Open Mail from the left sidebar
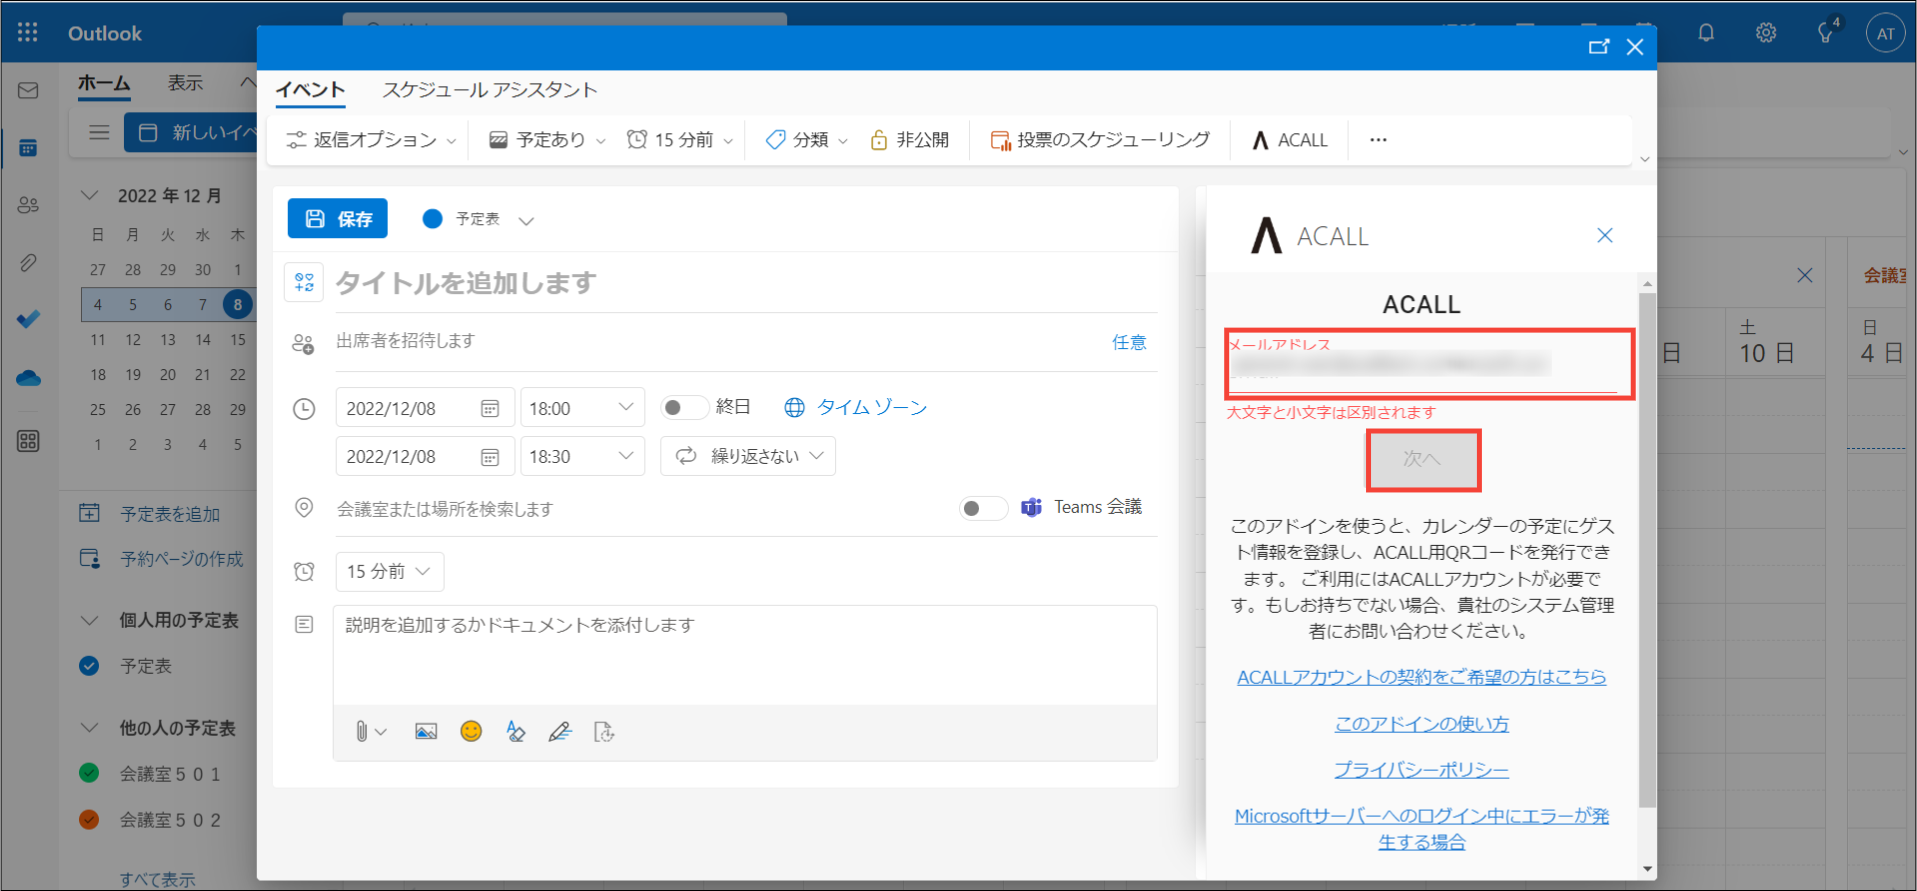This screenshot has height=891, width=1917. coord(28,91)
